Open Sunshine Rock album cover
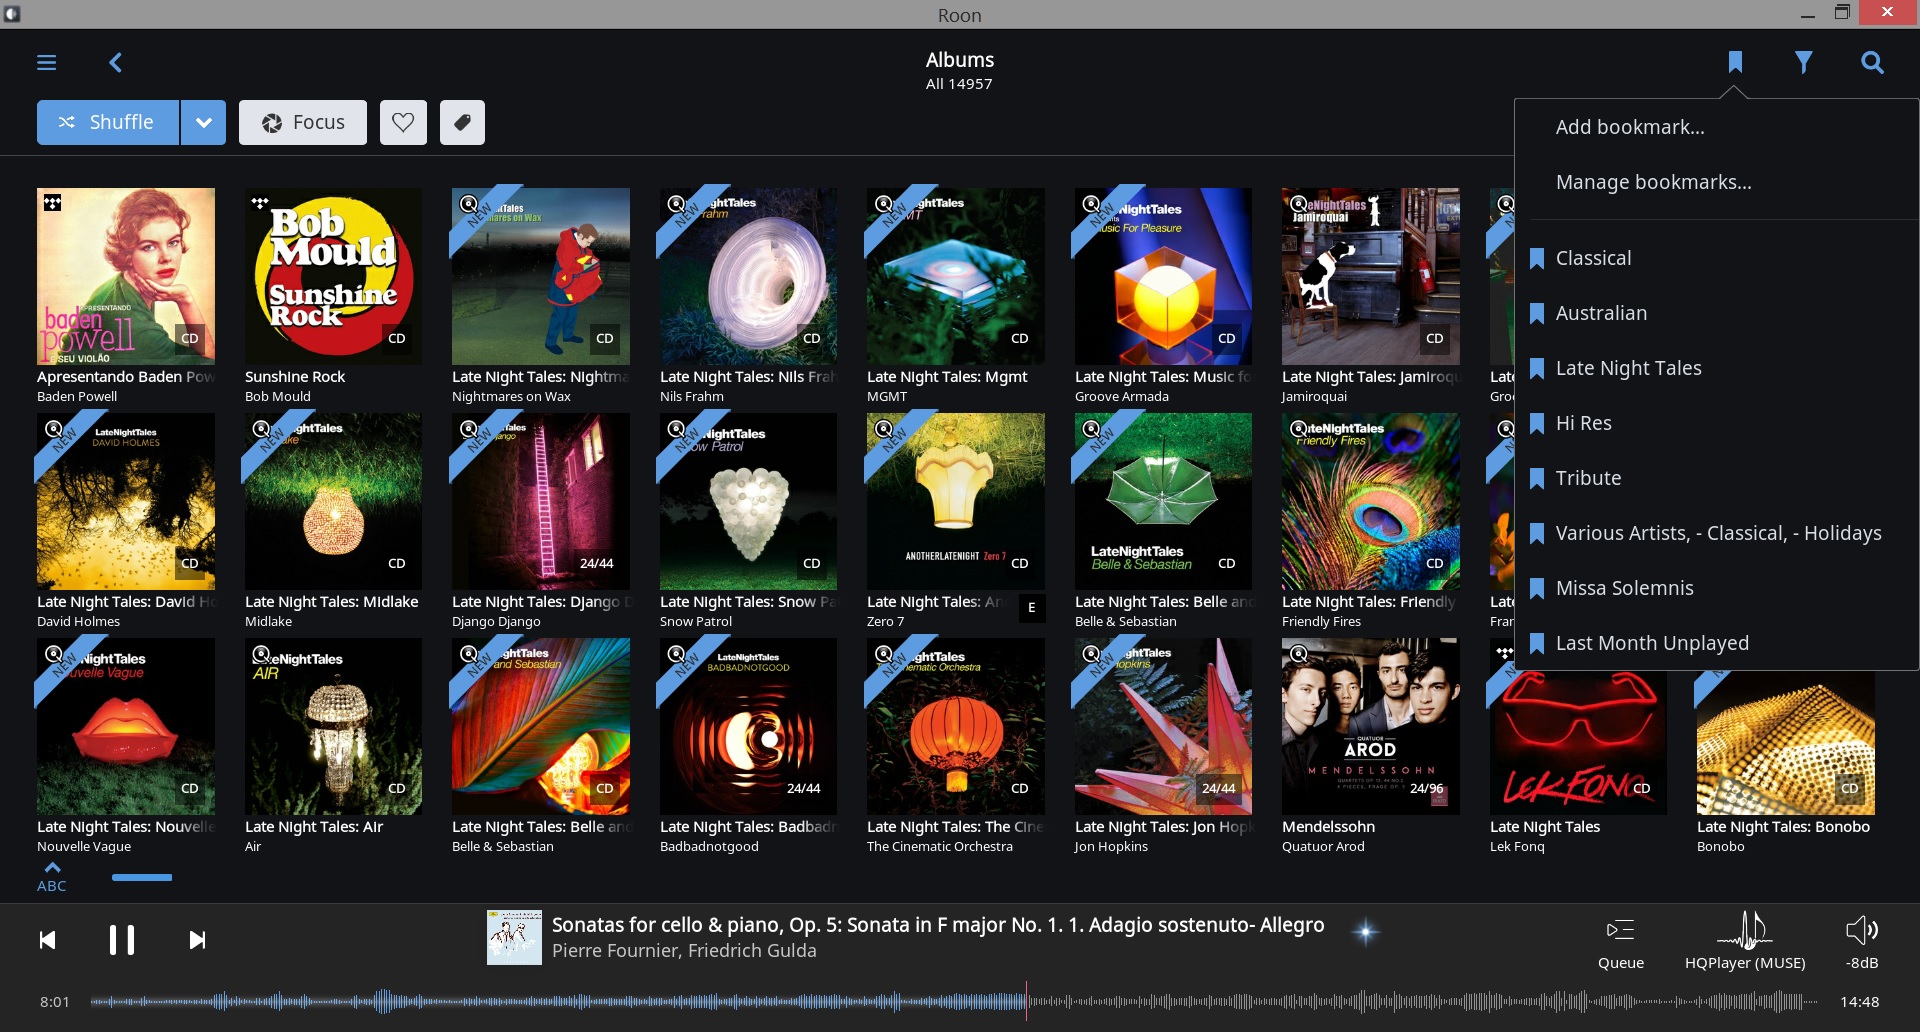The height and width of the screenshot is (1032, 1920). (x=333, y=276)
